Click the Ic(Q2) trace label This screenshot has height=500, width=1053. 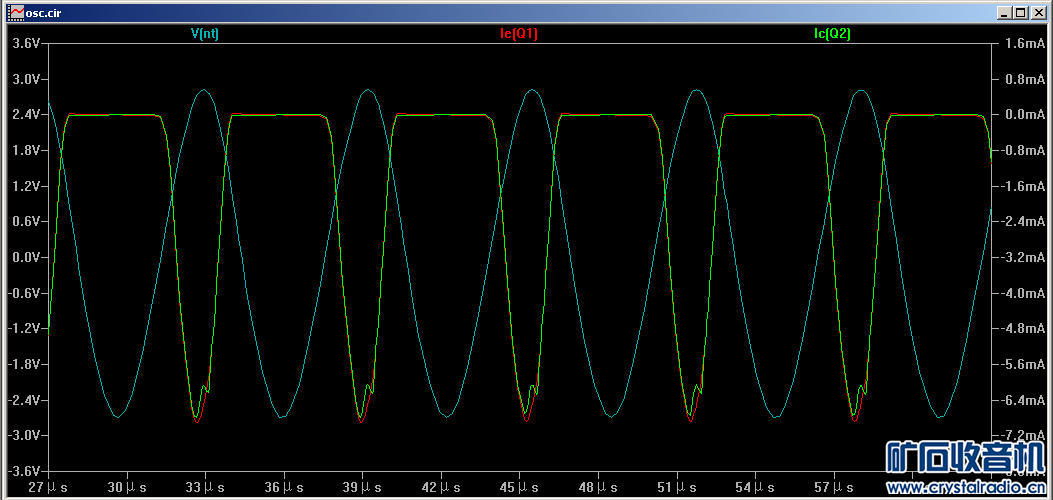(831, 35)
